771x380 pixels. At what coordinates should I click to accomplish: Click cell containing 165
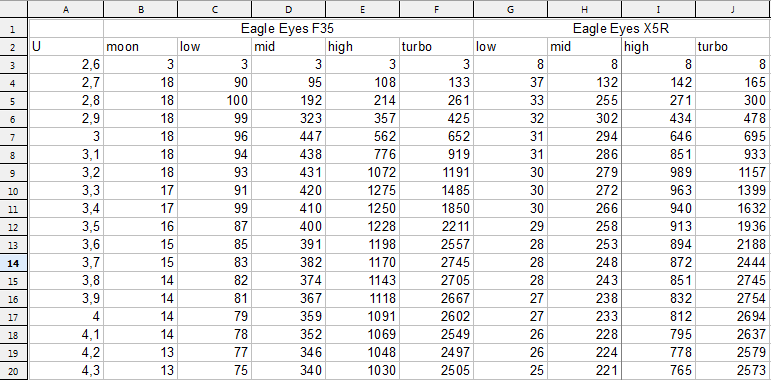[733, 83]
